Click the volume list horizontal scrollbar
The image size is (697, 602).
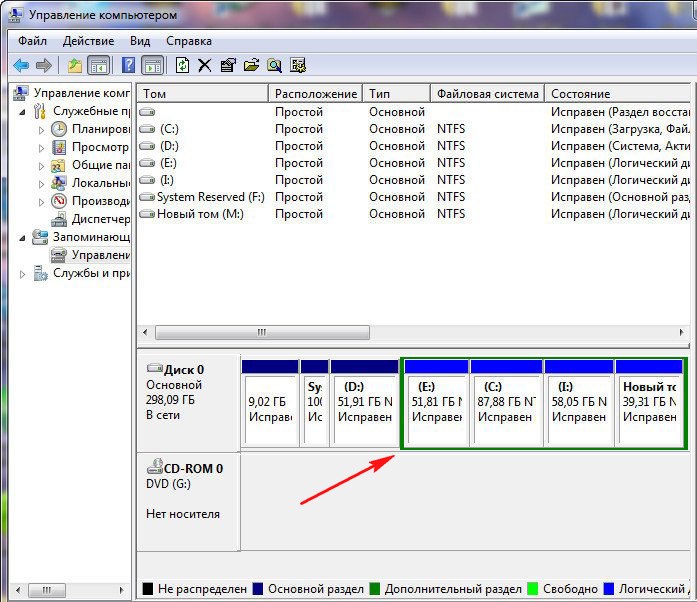pyautogui.click(x=262, y=332)
